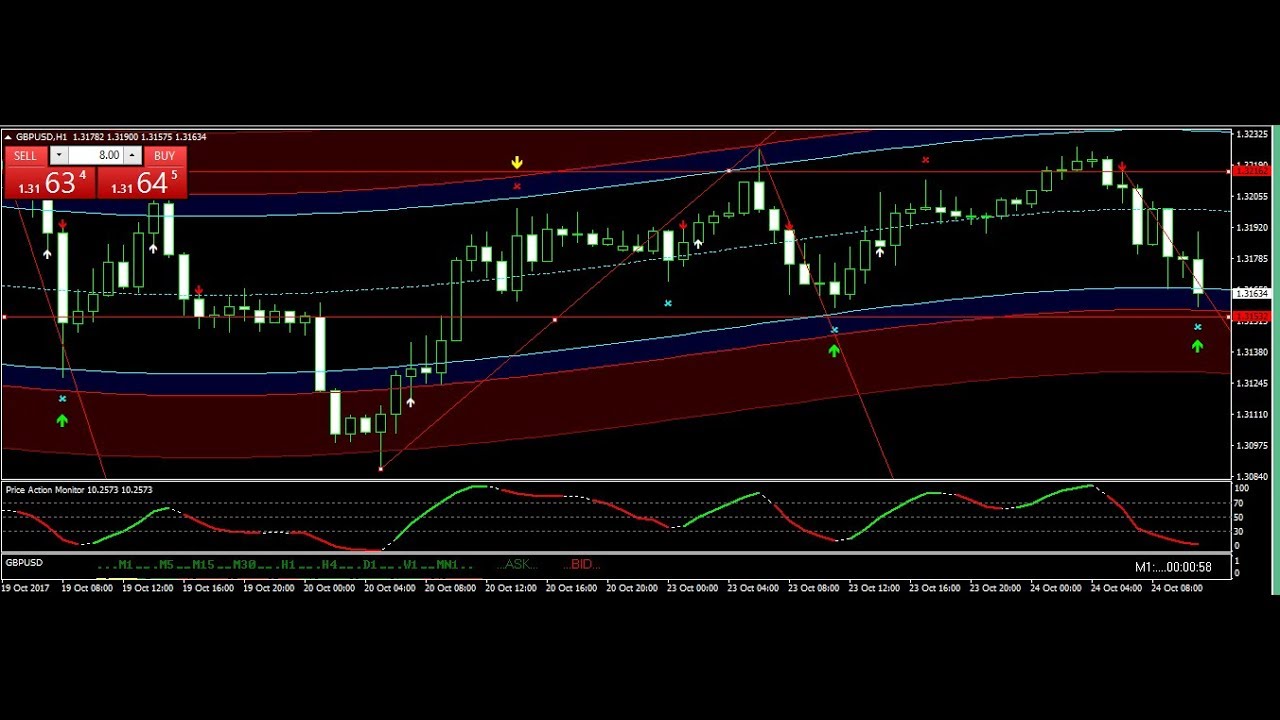Click the H1 timeframe indicator label
This screenshot has width=1280, height=720.
coord(288,565)
